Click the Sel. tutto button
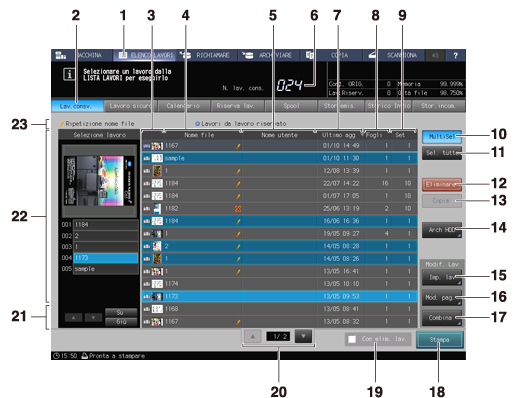The image size is (517, 398). pyautogui.click(x=442, y=153)
